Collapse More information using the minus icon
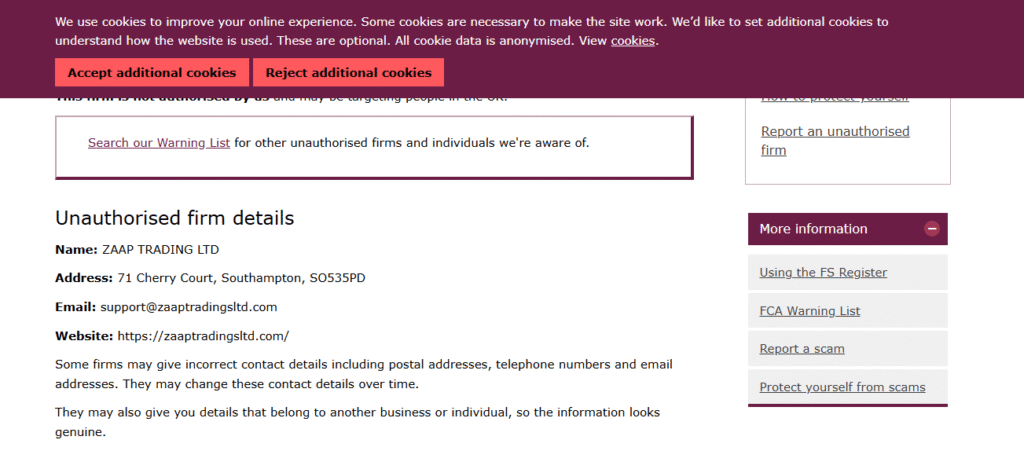Screen dimensions: 1024x451 pos(932,229)
